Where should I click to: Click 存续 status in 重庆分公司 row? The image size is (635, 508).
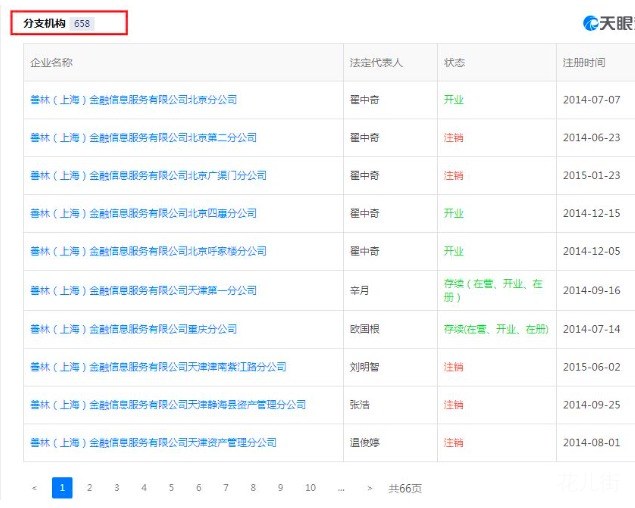pos(496,329)
